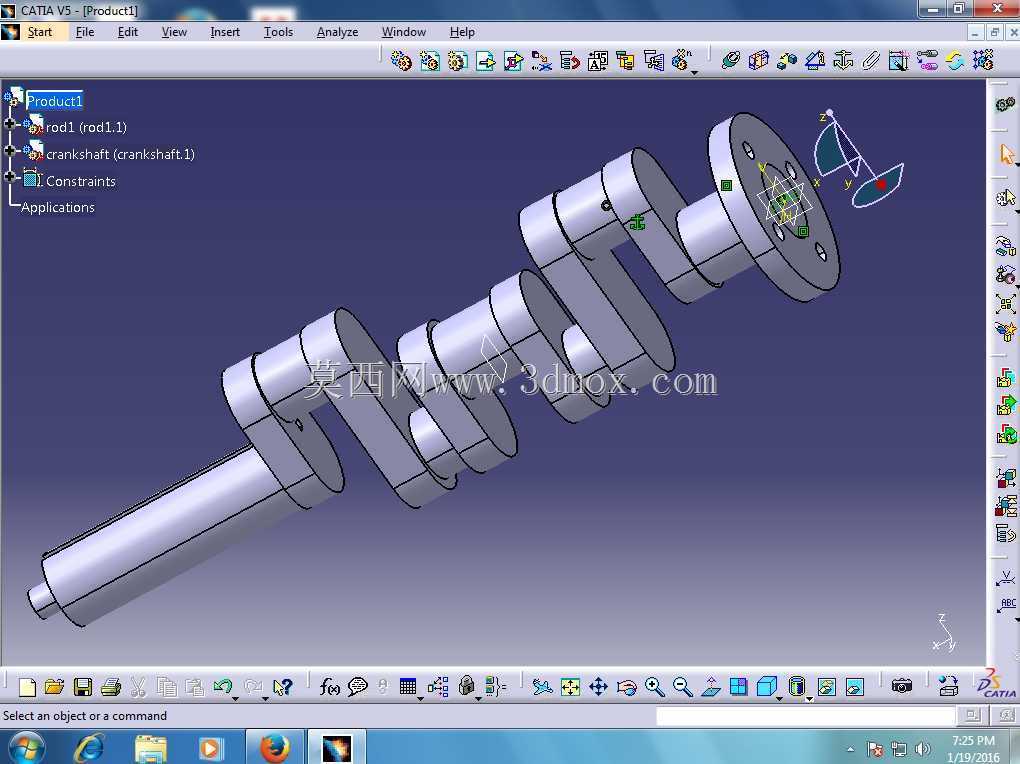Insert a new Part from the toolbar
Screen dimensions: 1020x764
(x=457, y=61)
